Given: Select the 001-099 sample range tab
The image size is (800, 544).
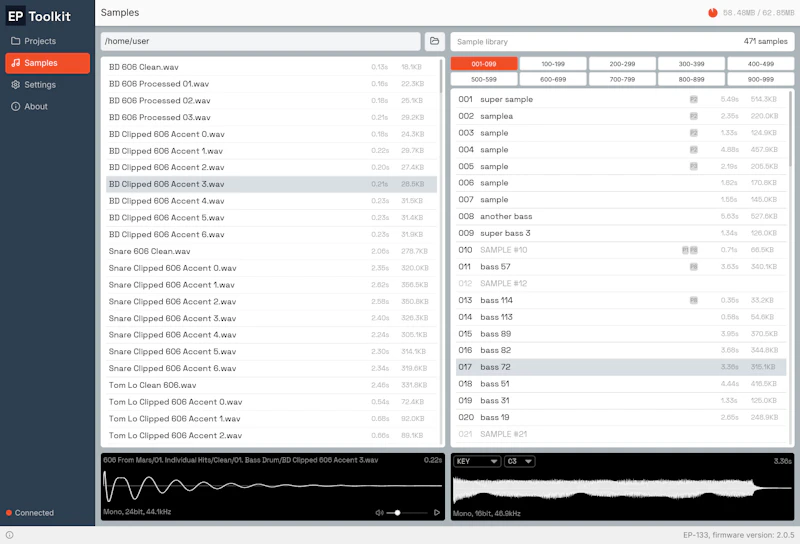Looking at the screenshot, I should point(484,64).
